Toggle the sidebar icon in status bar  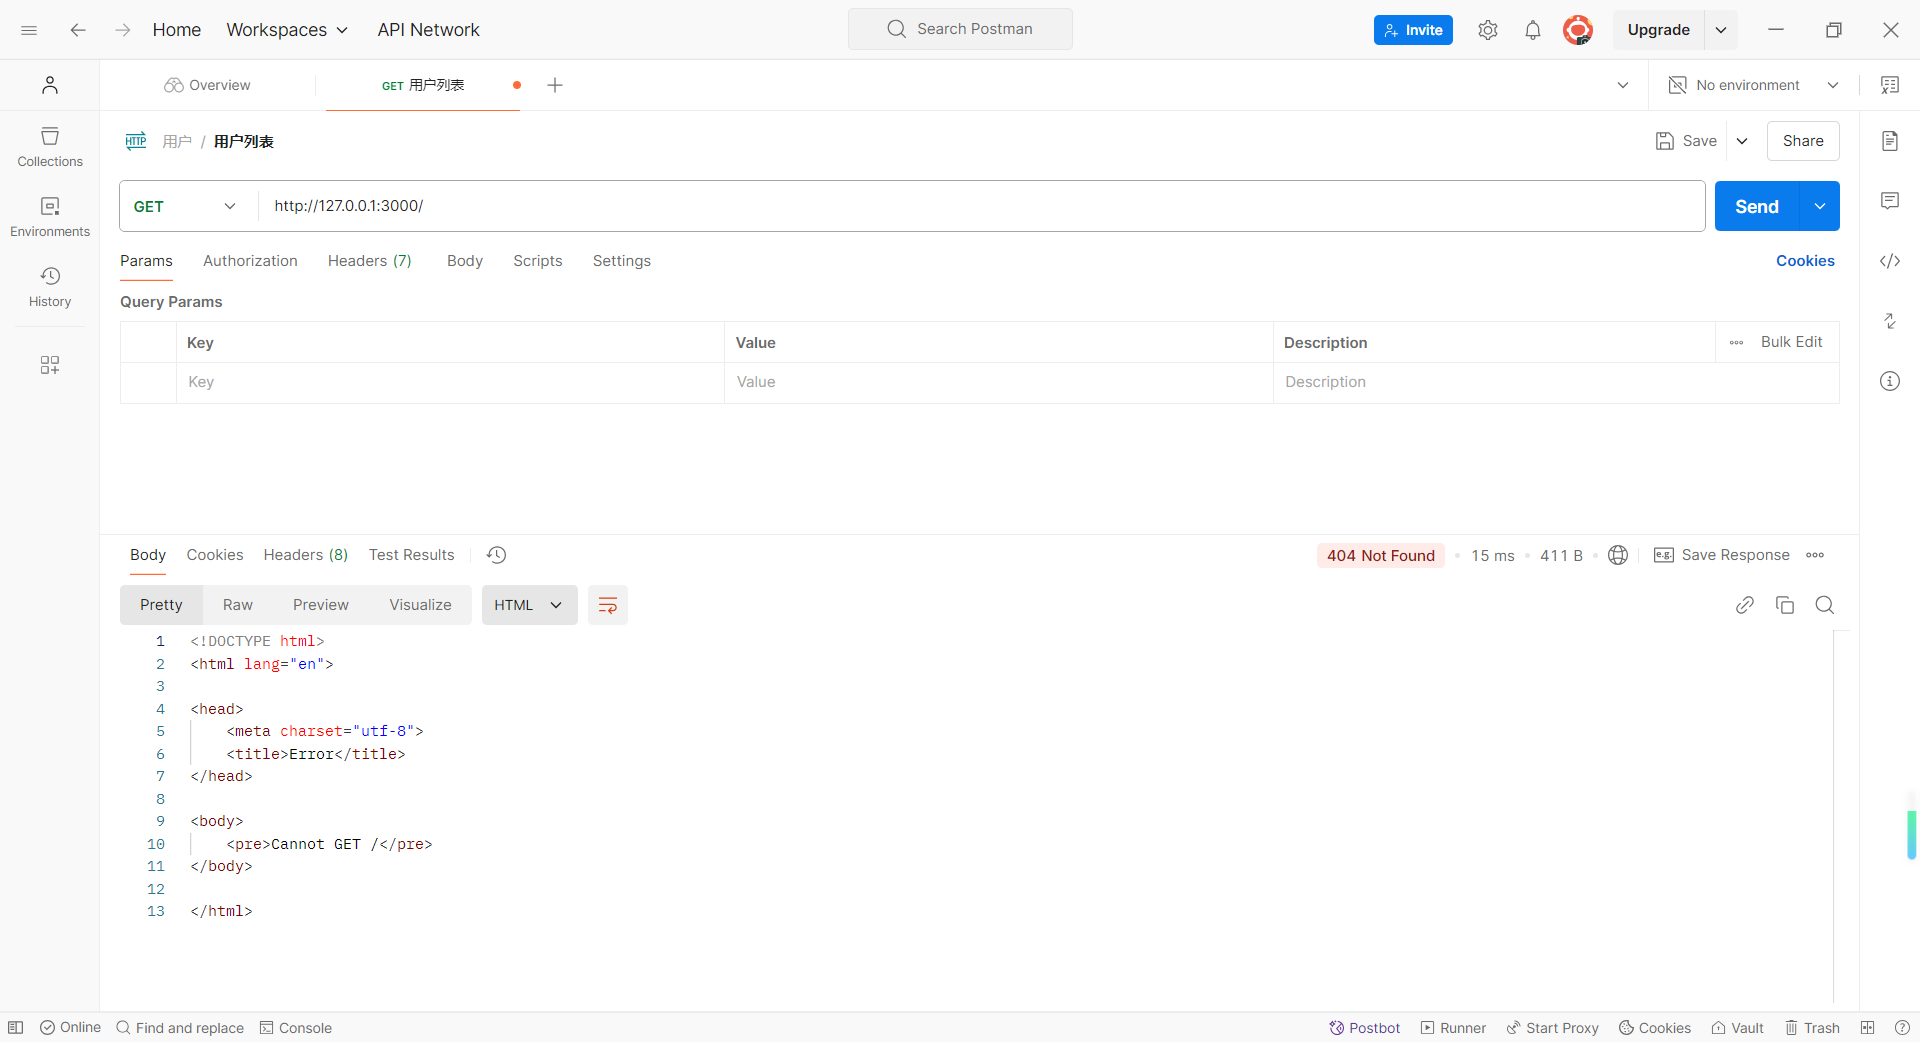tap(16, 1027)
